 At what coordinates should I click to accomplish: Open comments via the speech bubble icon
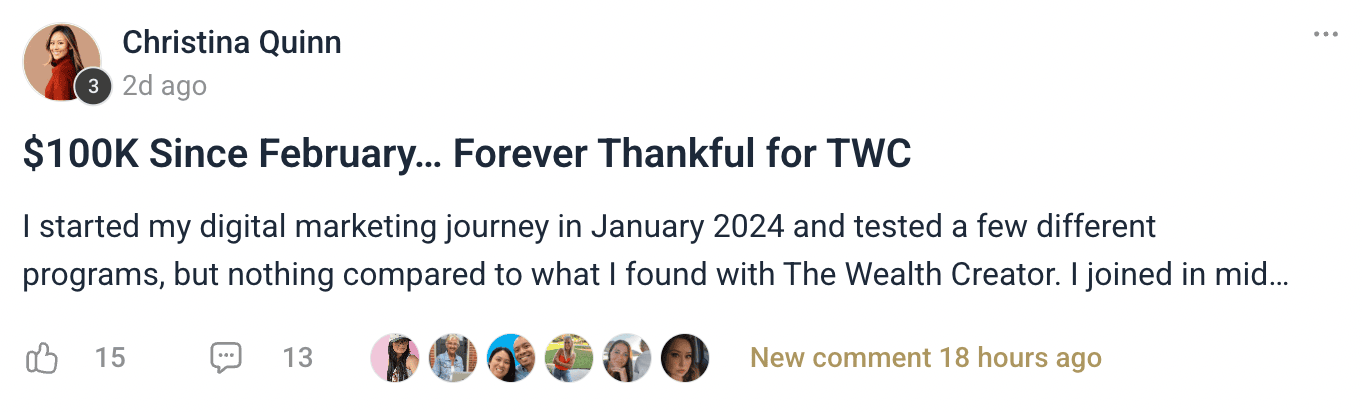[226, 358]
